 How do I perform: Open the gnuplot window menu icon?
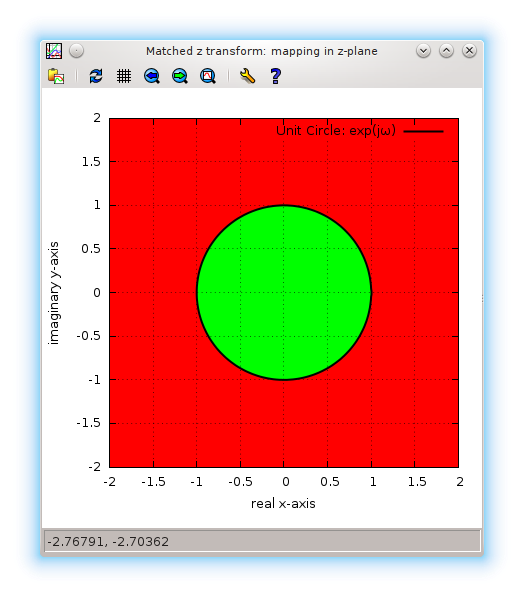[x=54, y=51]
